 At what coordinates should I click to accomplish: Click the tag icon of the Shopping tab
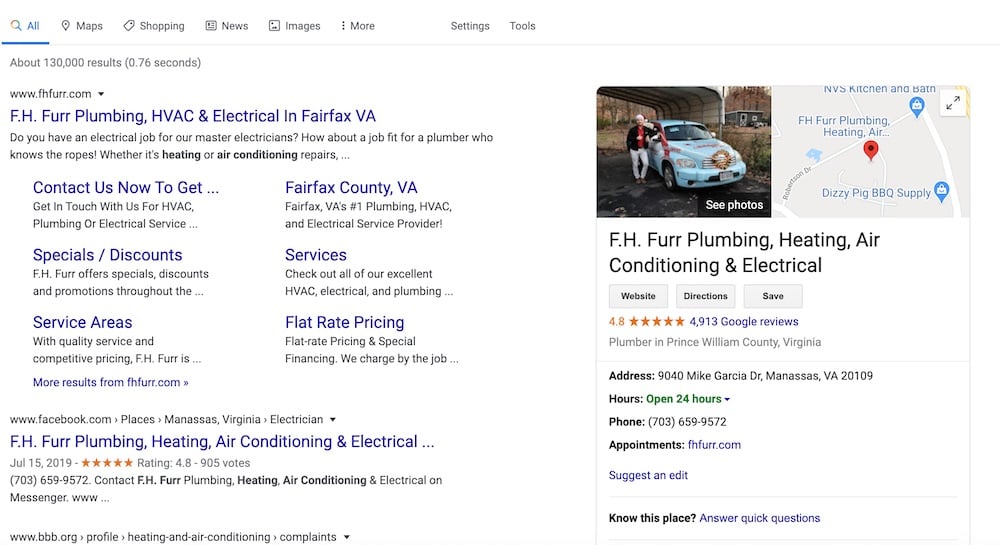coord(129,25)
